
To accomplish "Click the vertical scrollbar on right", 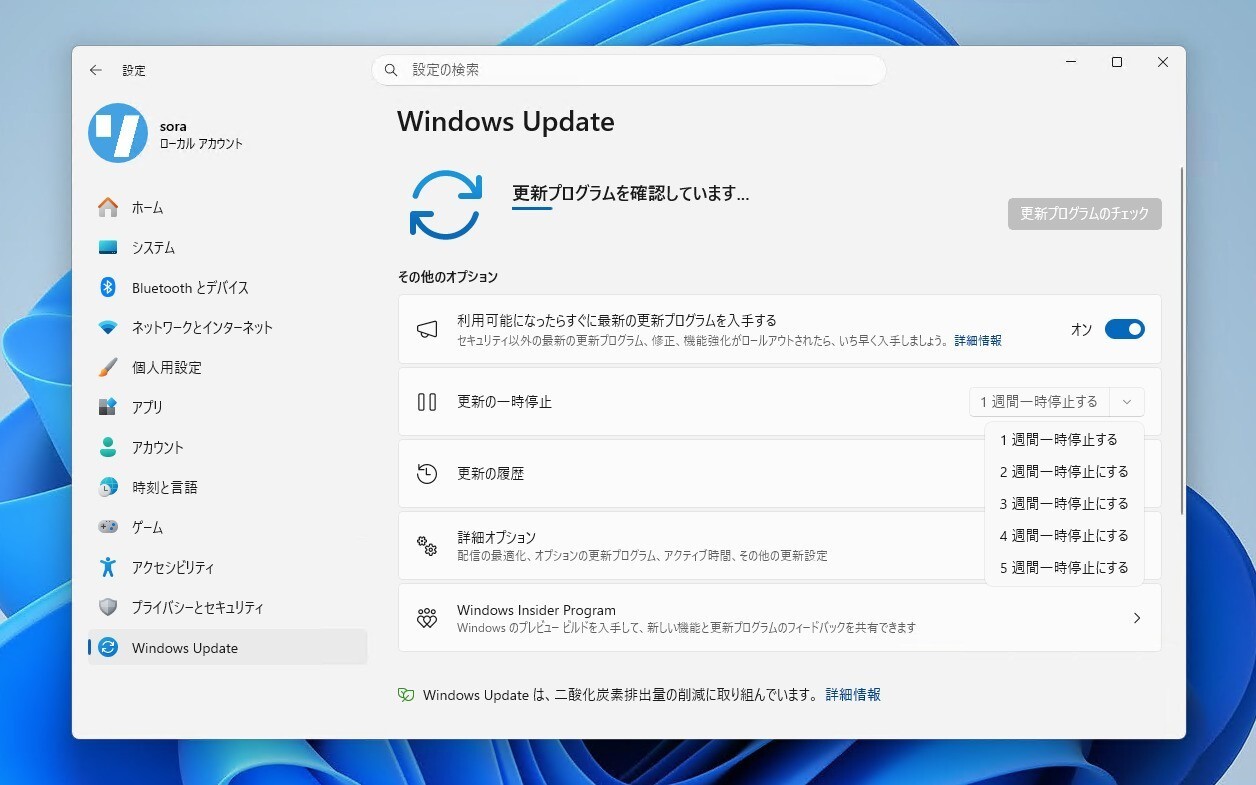I will click(x=1182, y=340).
